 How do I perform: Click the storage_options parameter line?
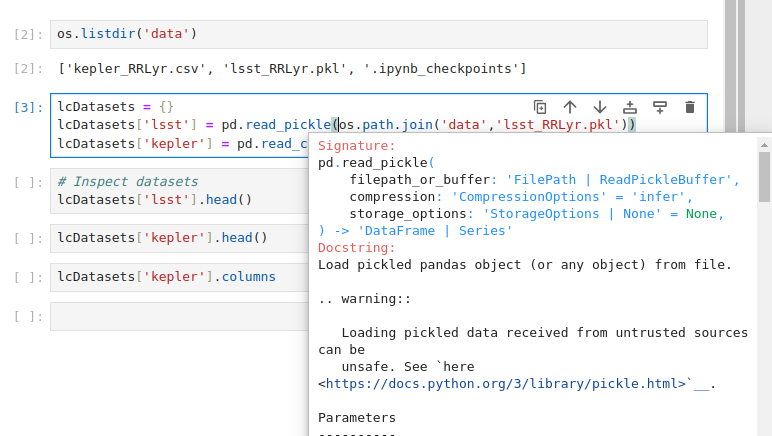537,214
